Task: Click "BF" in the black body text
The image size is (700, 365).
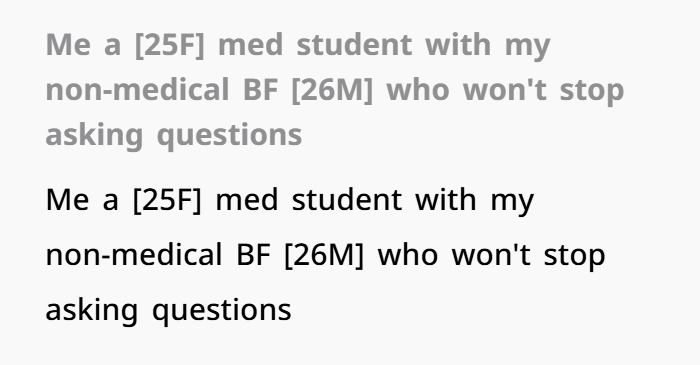Action: click(254, 255)
